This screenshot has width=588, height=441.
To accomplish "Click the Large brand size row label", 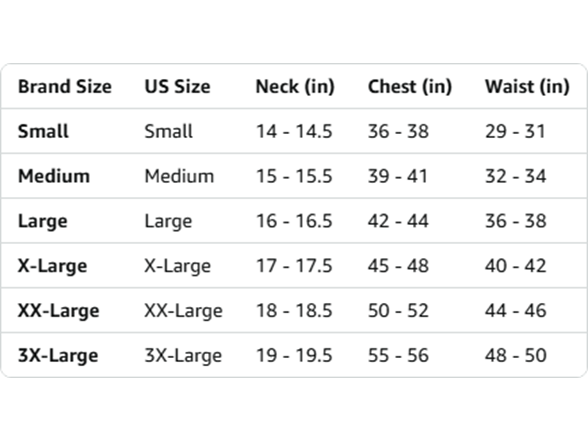I will [x=43, y=221].
